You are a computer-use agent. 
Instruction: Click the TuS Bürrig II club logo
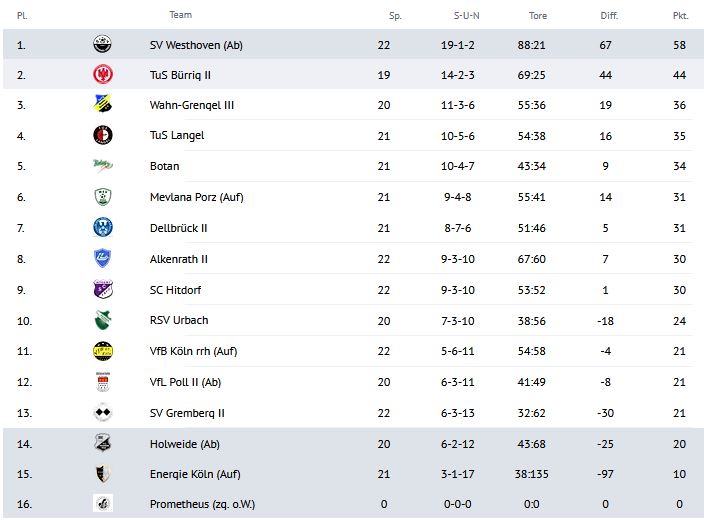pos(102,74)
